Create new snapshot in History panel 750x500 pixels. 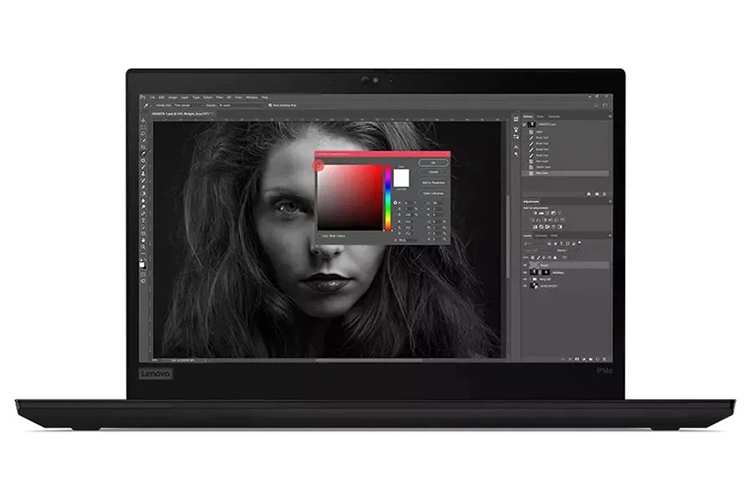[x=597, y=194]
